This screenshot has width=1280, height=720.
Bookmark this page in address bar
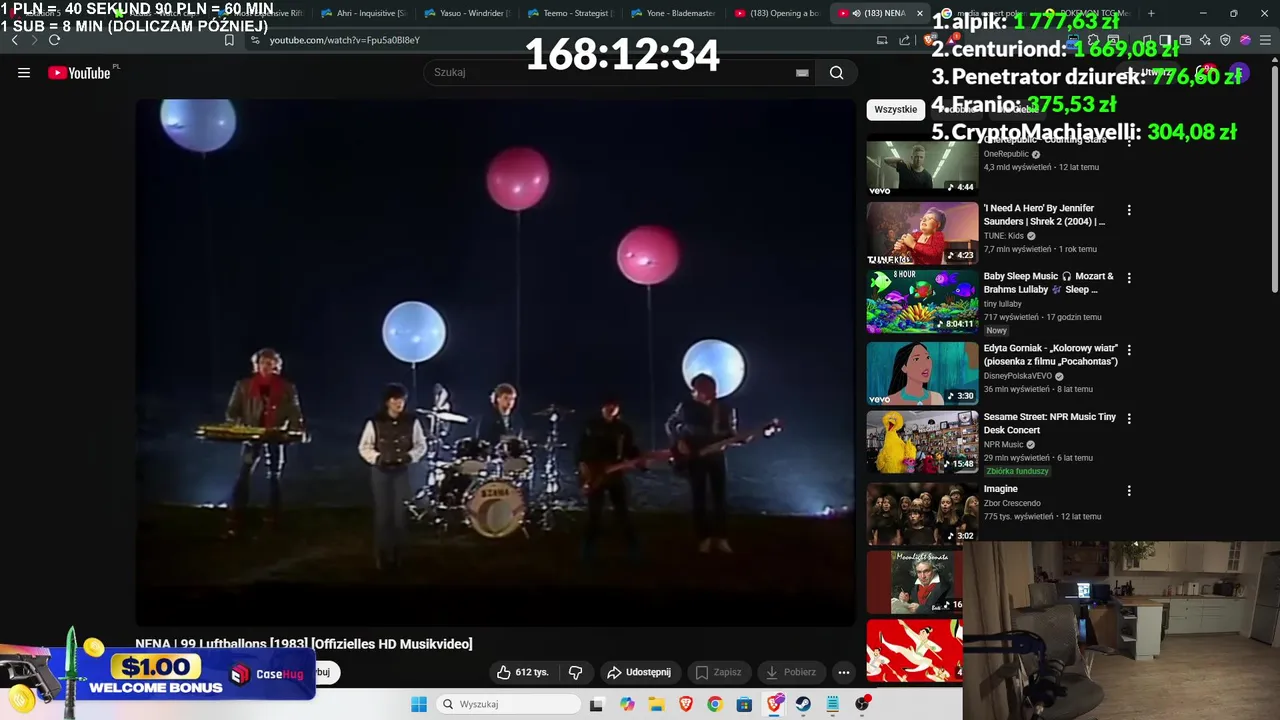pos(229,40)
